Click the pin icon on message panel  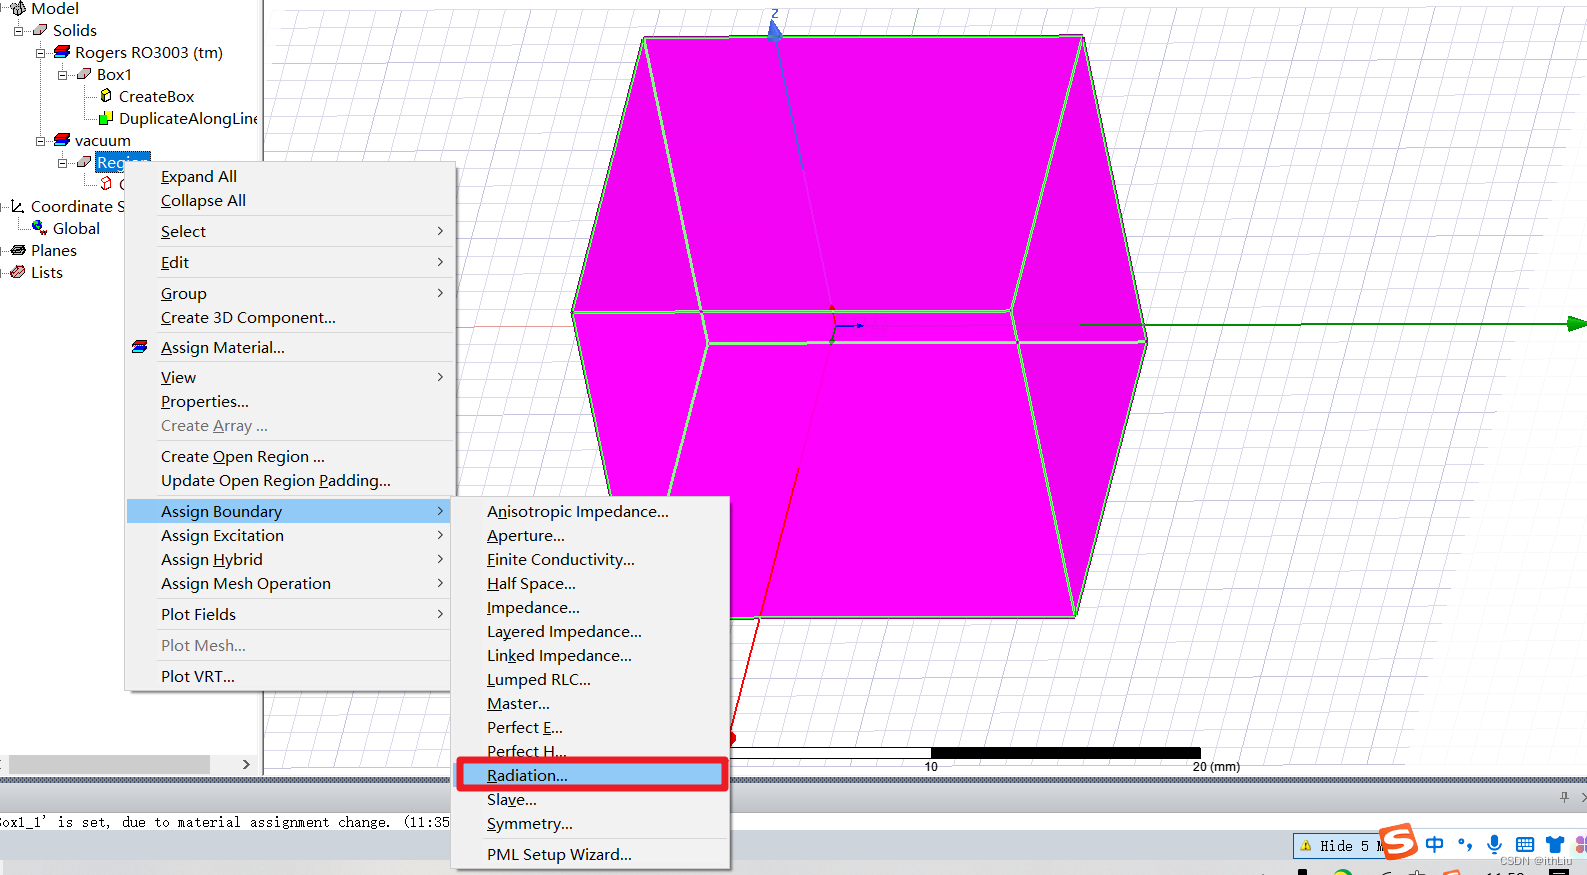(1564, 797)
